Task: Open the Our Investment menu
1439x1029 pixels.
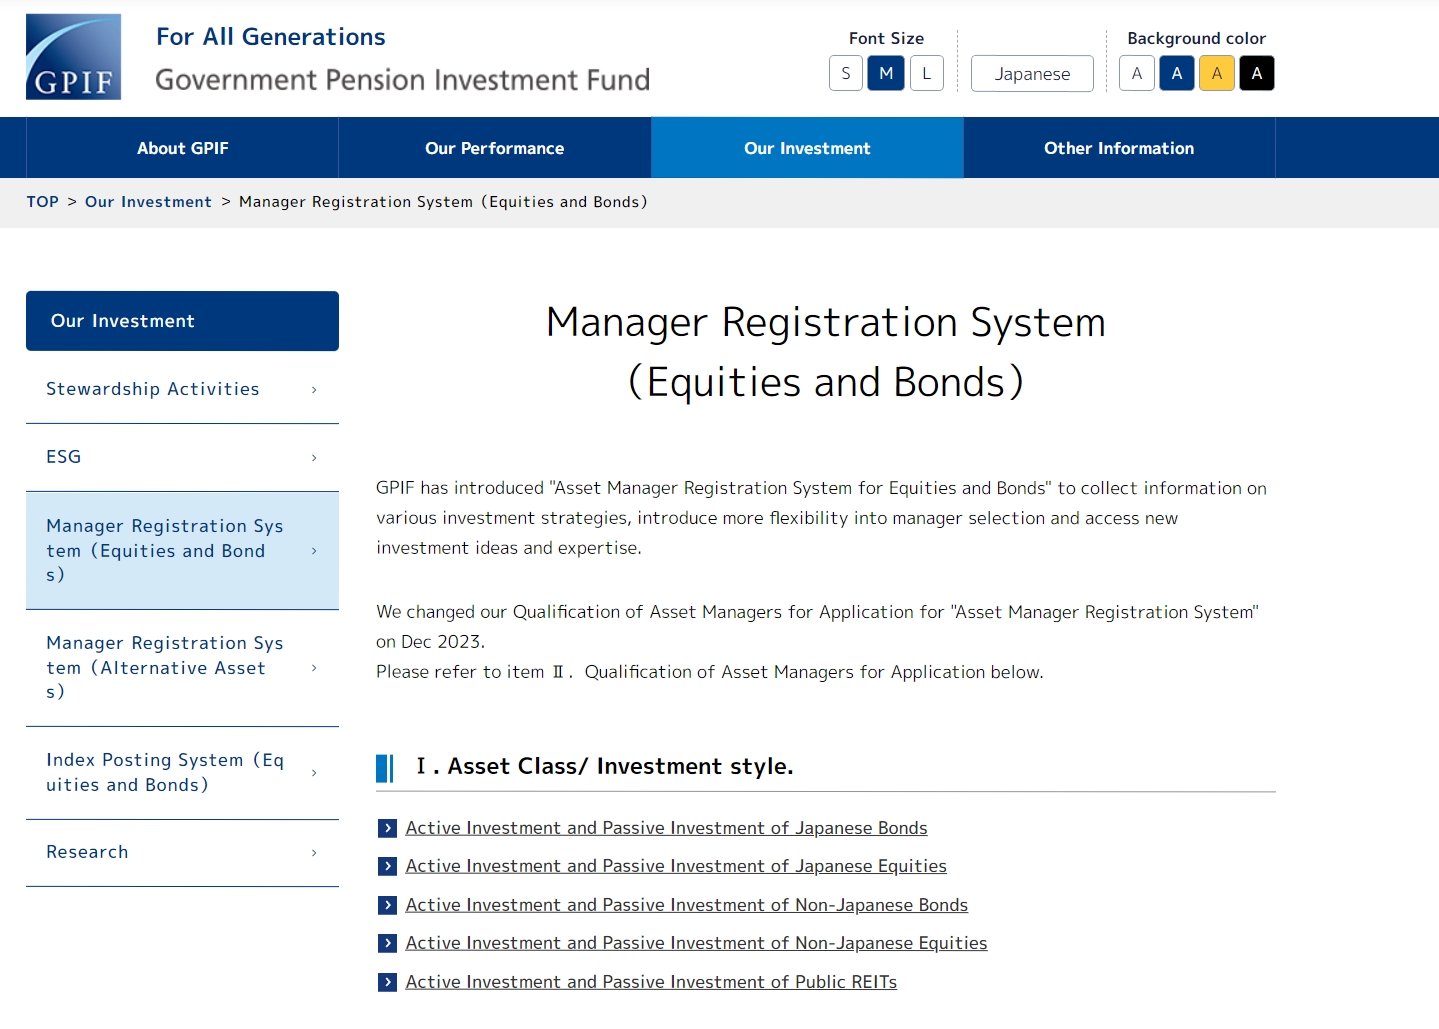Action: coord(807,148)
